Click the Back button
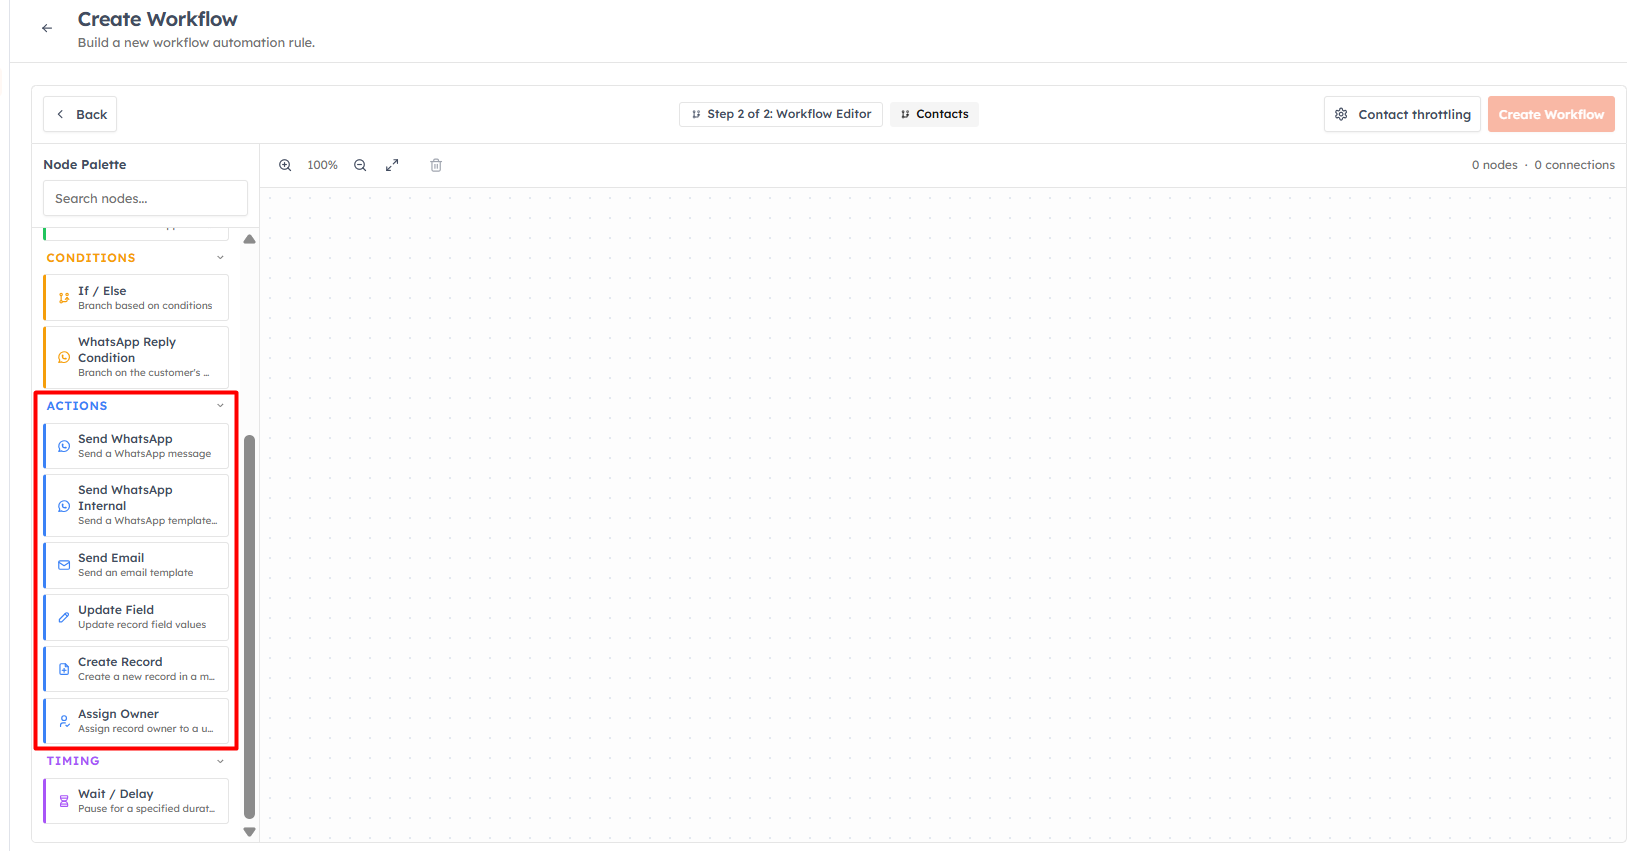The image size is (1627, 851). (x=80, y=114)
